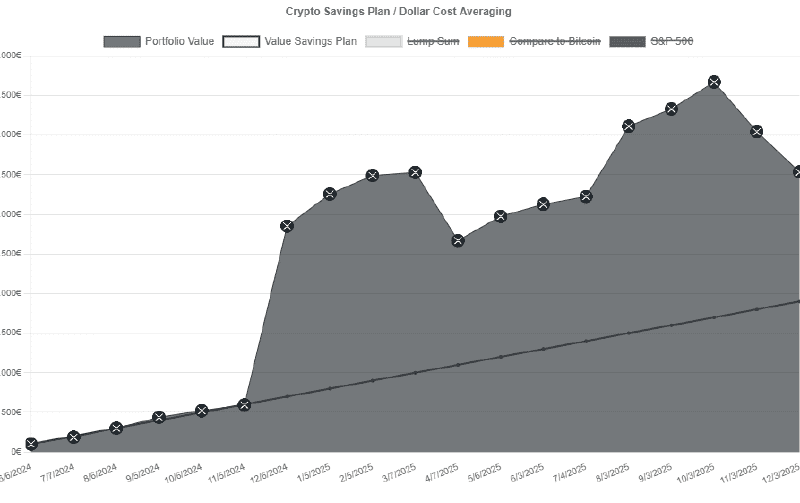This screenshot has height=503, width=800.
Task: Select the 11/5/2024 portfolio marker
Action: [x=244, y=405]
